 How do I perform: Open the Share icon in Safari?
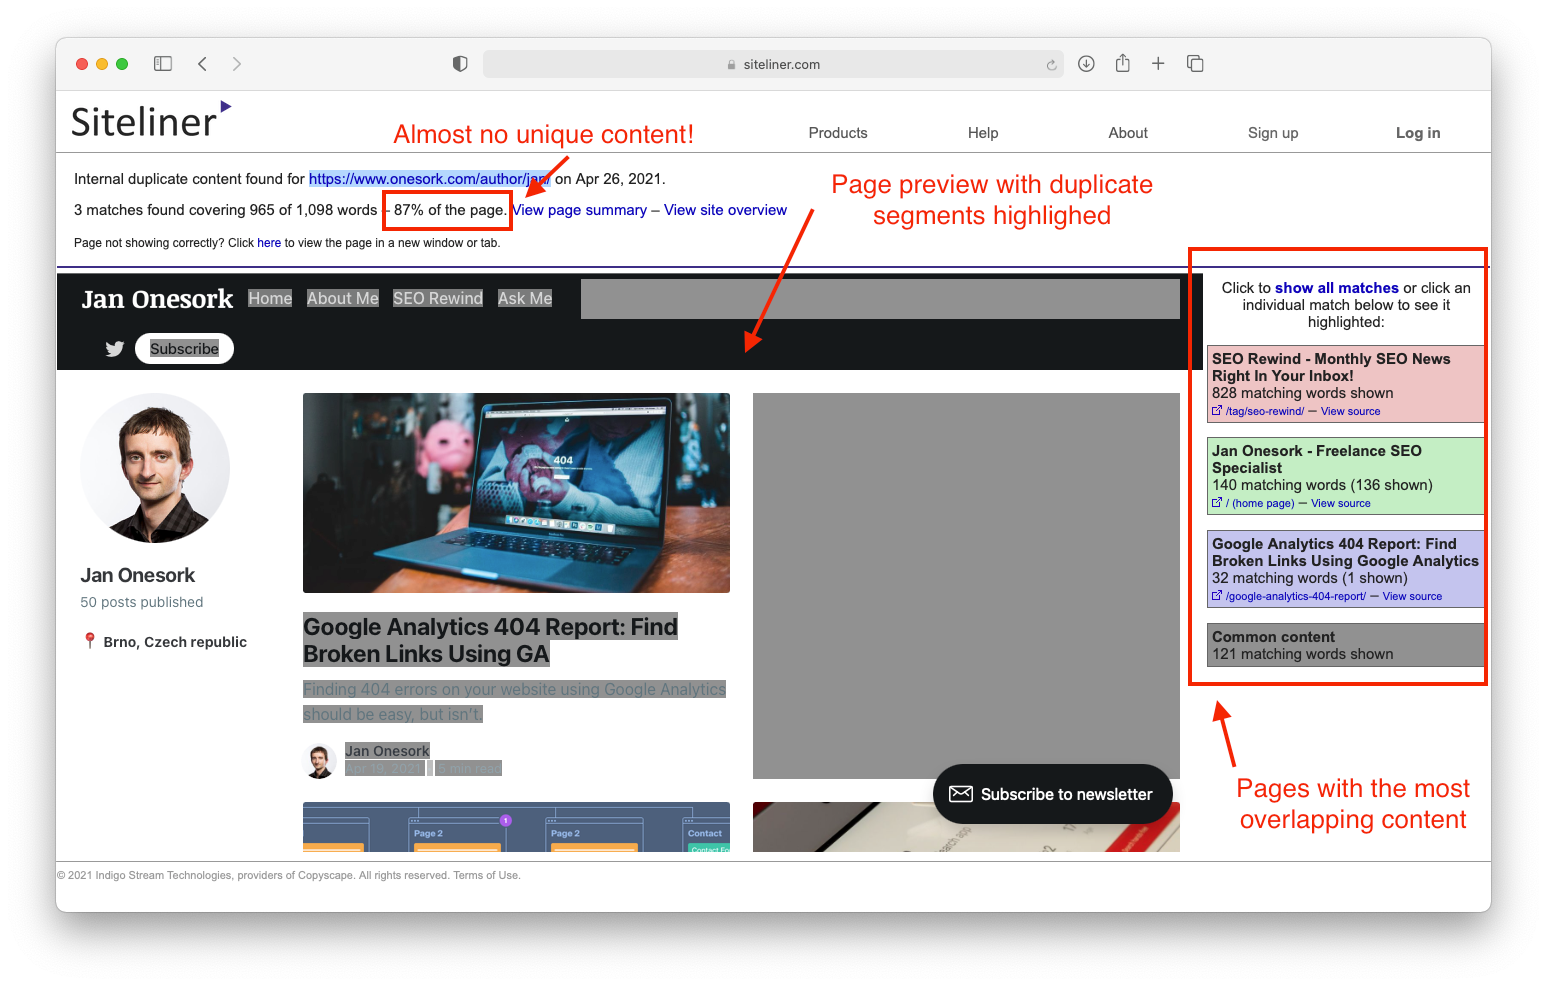[1123, 63]
